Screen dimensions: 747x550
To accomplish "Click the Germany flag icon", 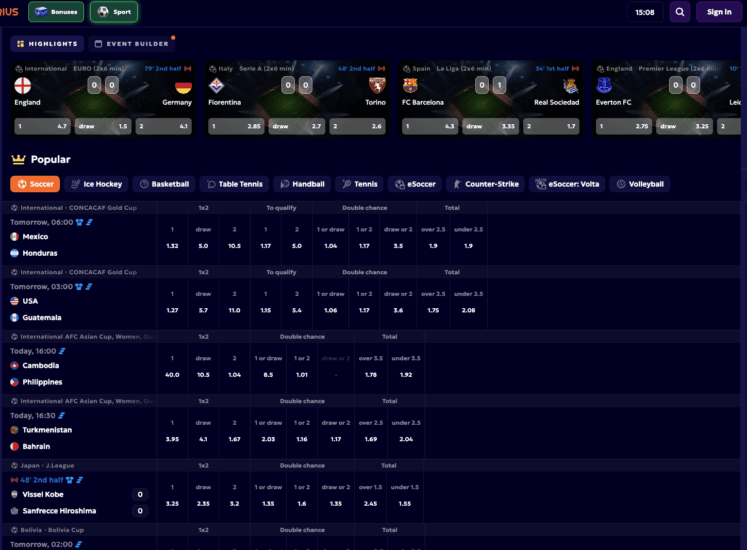I will click(x=183, y=86).
